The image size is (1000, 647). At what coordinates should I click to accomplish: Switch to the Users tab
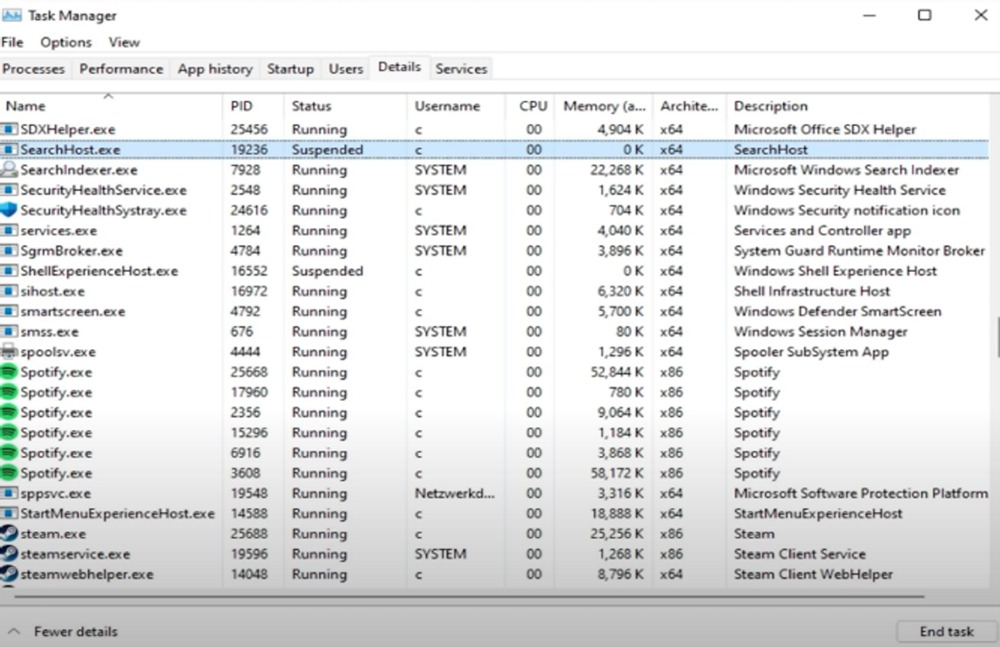[x=346, y=69]
